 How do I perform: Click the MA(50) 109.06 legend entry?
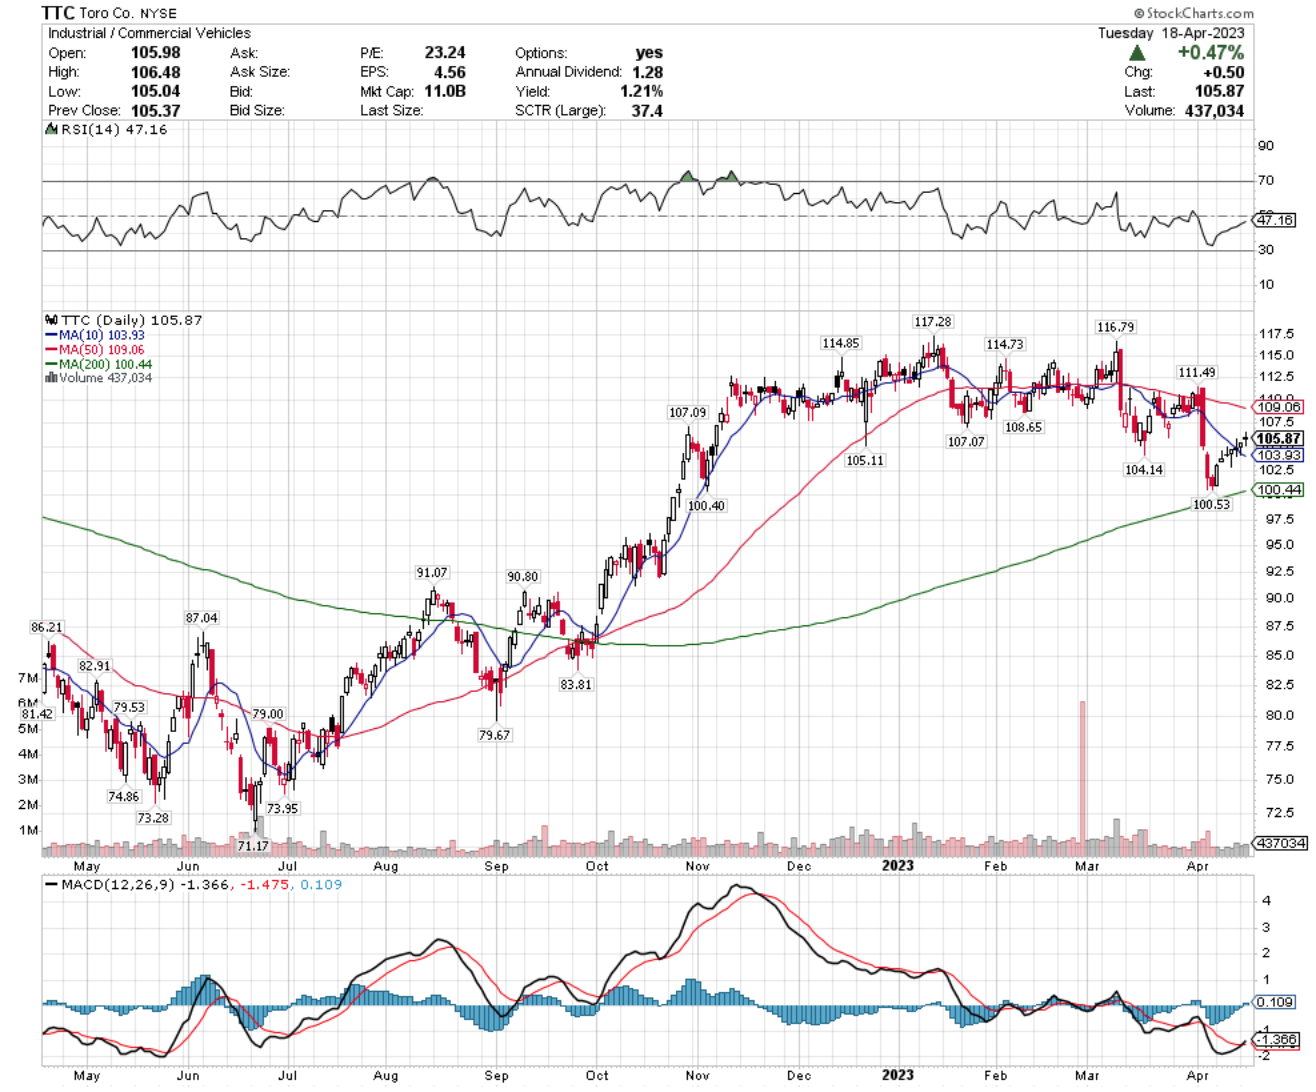click(x=95, y=350)
